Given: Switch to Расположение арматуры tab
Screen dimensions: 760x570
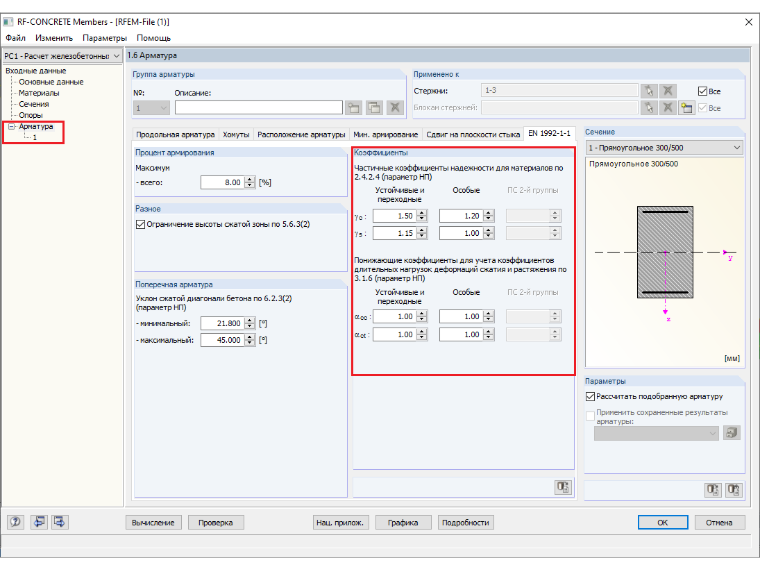Looking at the screenshot, I should pyautogui.click(x=301, y=134).
